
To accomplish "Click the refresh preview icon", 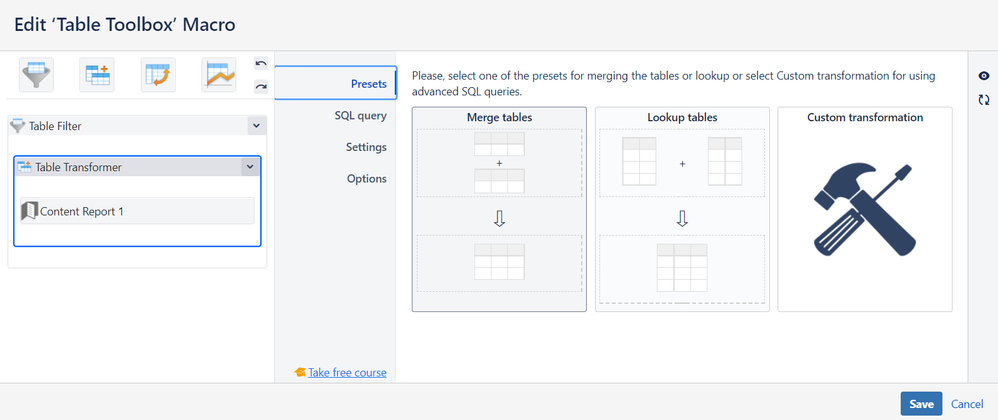I will (984, 100).
